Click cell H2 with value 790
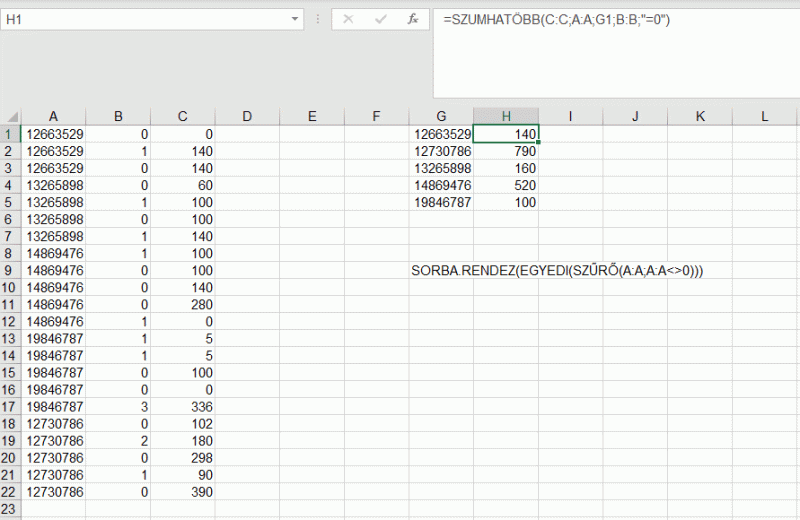800x520 pixels. (506, 151)
